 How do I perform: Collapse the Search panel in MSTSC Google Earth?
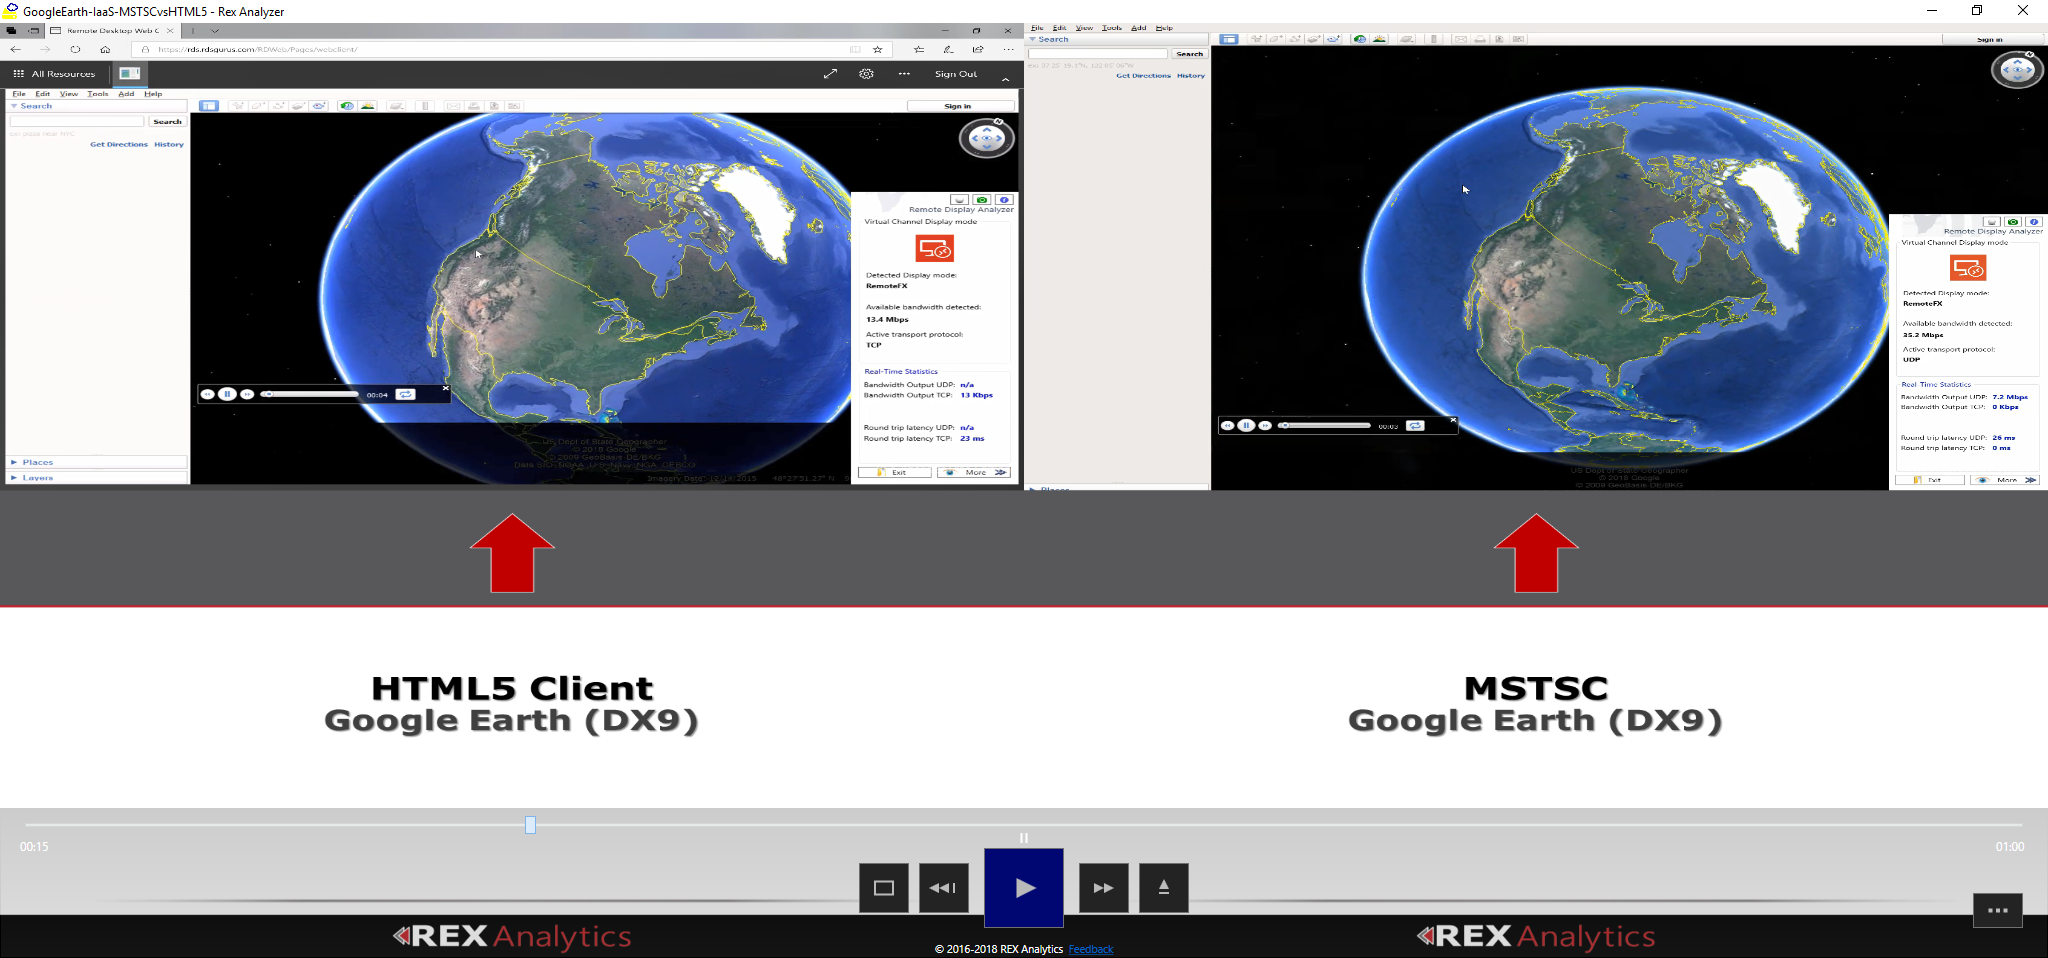tap(1032, 40)
